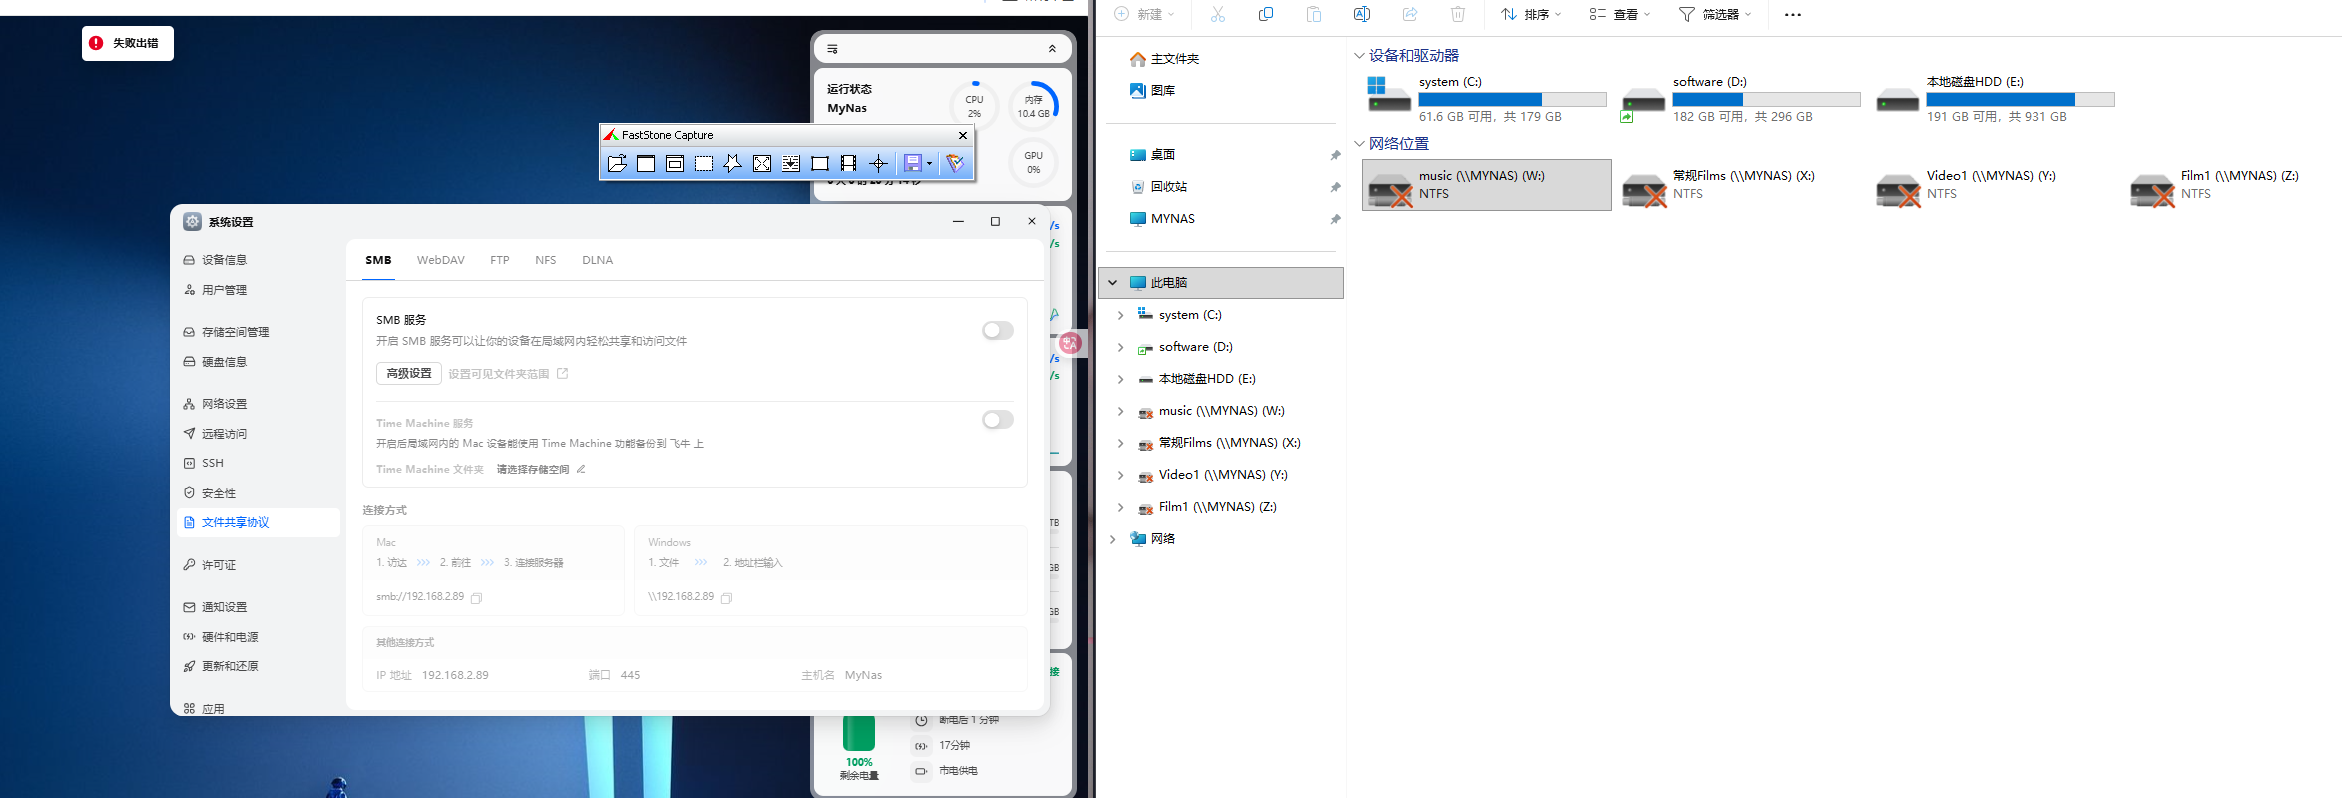Click FastStone's Capture Scrolling Window icon
The width and height of the screenshot is (2342, 798).
(x=791, y=163)
